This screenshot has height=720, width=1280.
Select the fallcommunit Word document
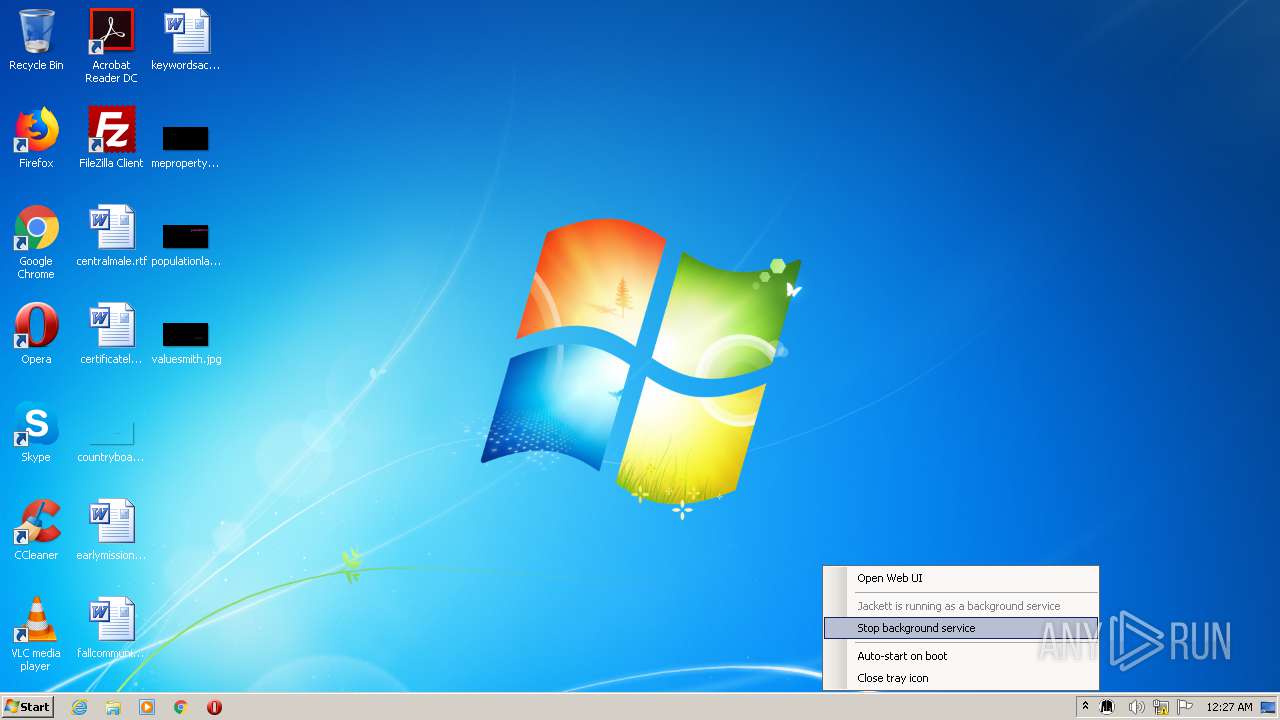tap(111, 628)
